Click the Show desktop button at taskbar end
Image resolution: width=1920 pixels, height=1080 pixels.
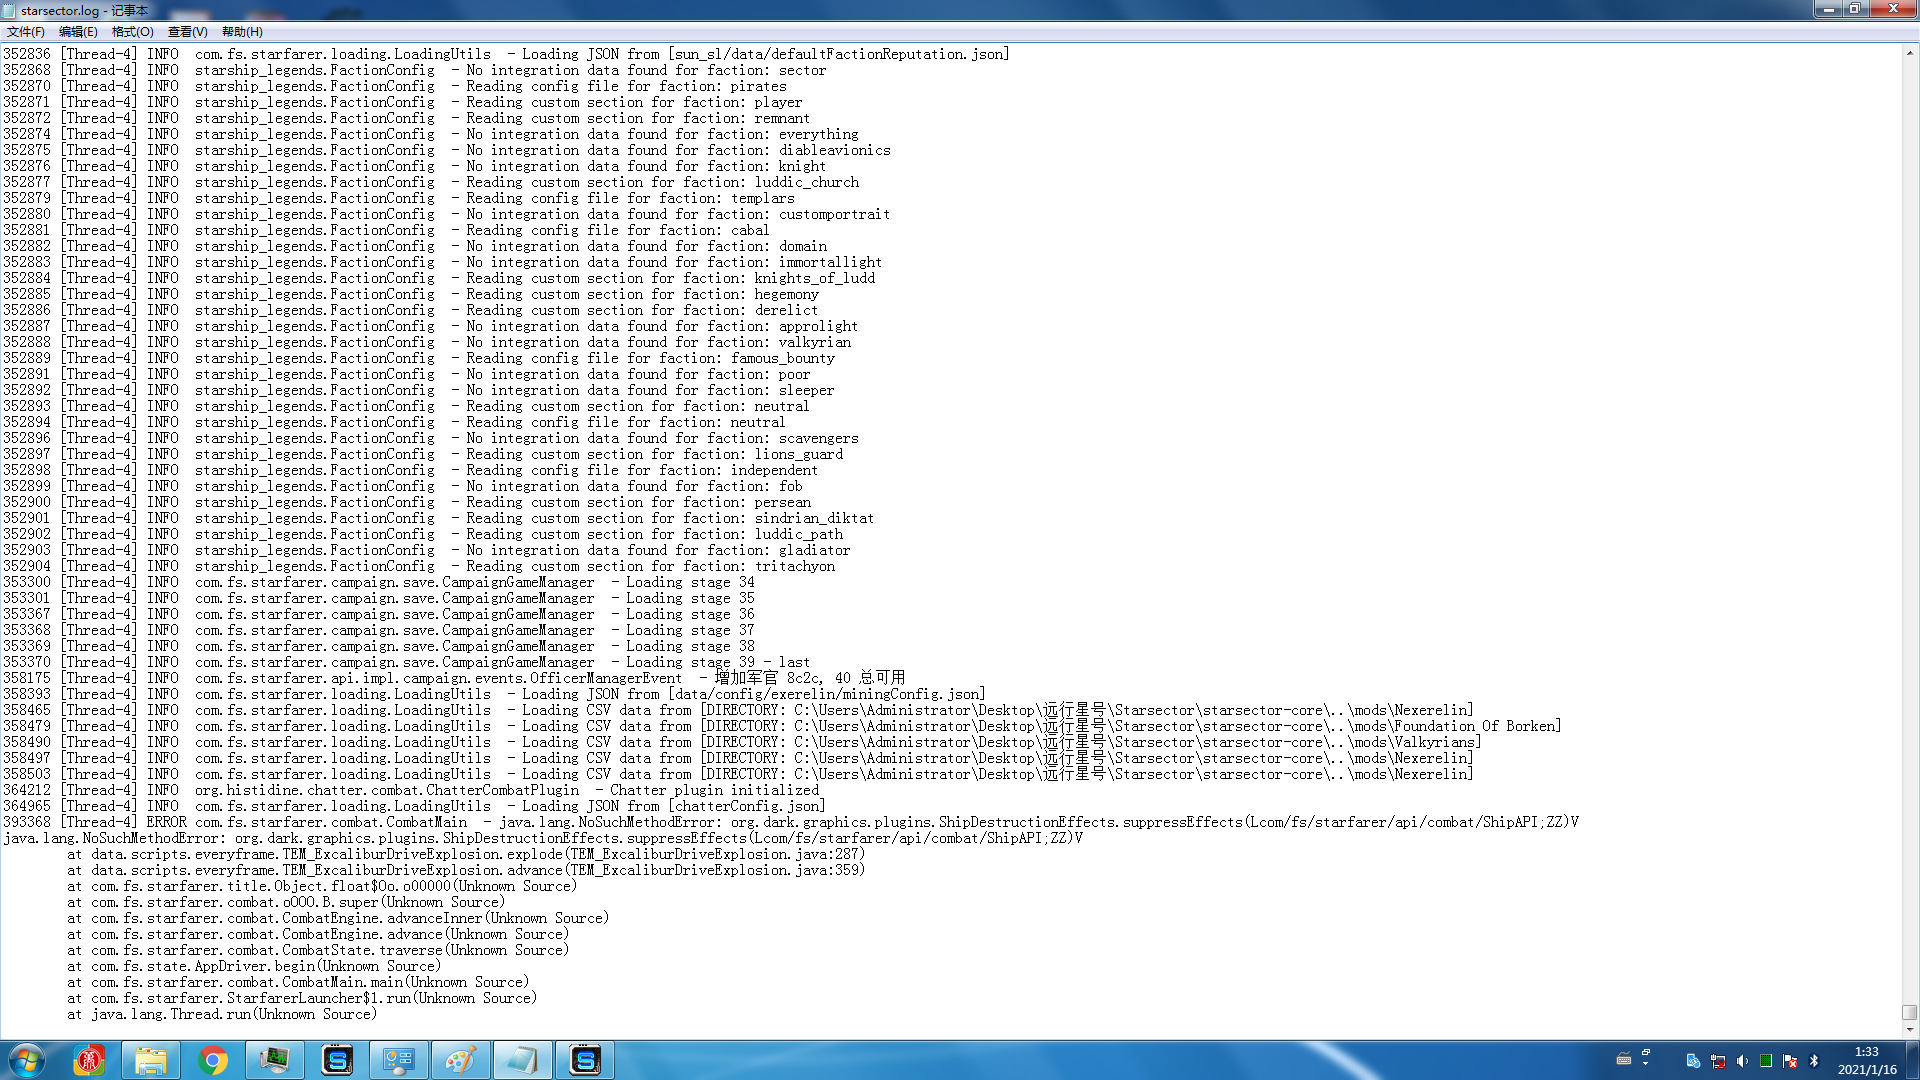pos(1914,1060)
